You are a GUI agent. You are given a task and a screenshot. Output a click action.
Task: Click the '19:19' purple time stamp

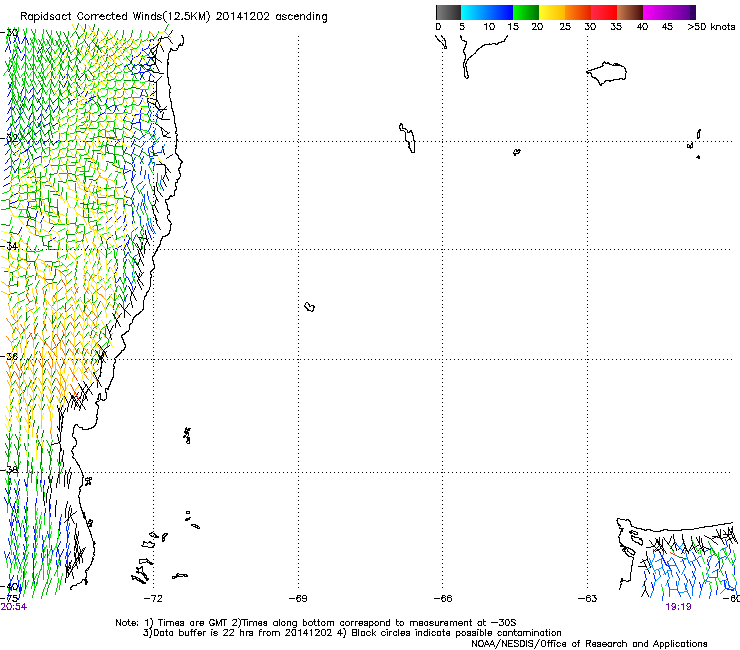coord(679,607)
